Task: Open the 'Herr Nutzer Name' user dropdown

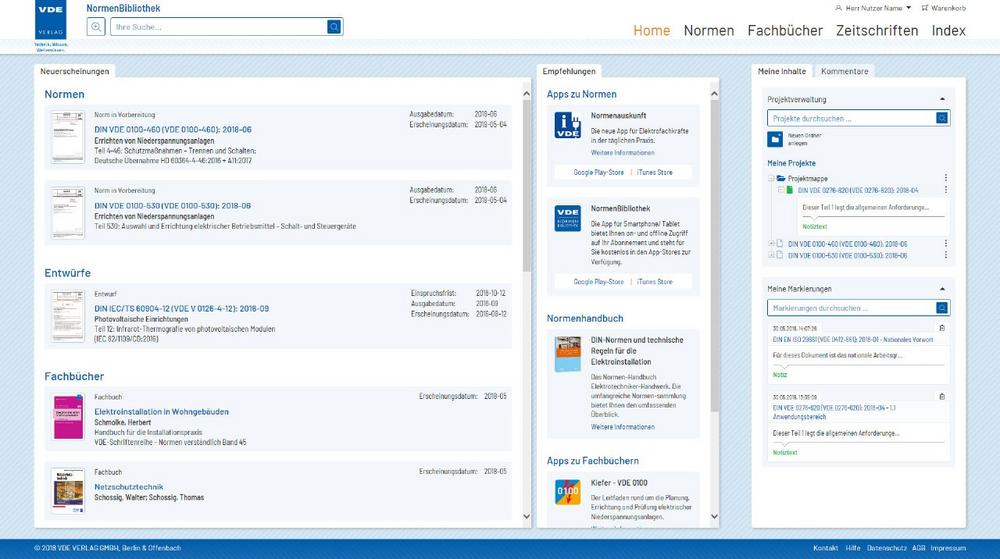Action: tap(872, 8)
